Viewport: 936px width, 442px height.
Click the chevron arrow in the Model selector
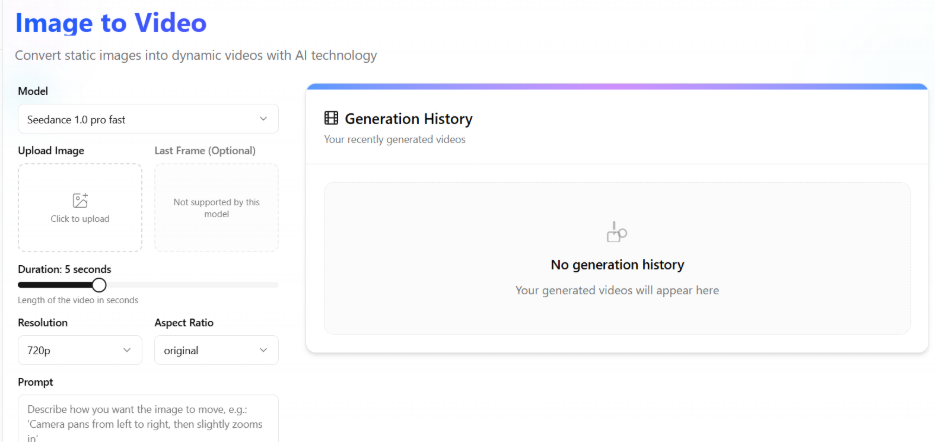coord(263,119)
